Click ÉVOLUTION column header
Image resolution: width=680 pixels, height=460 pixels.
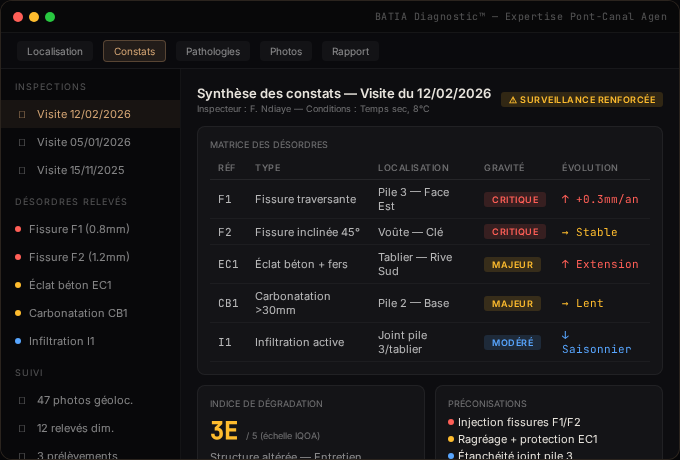(590, 168)
